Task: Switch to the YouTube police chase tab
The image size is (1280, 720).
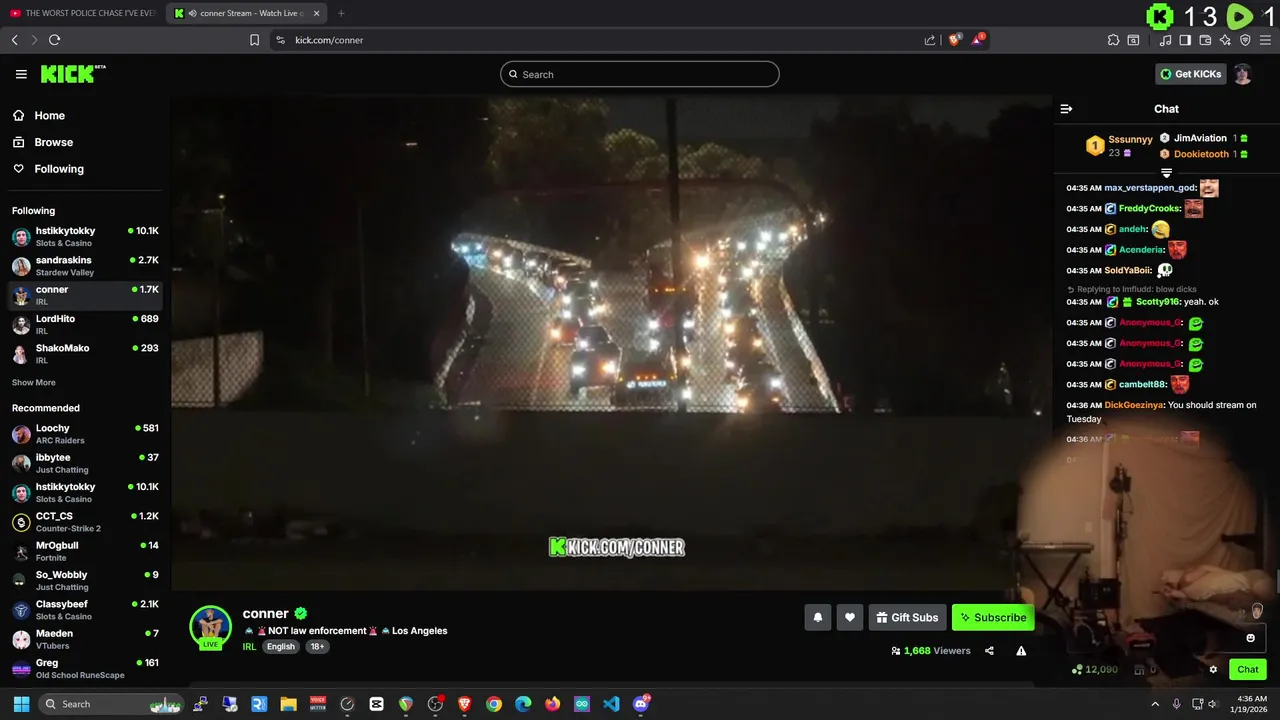Action: (83, 13)
